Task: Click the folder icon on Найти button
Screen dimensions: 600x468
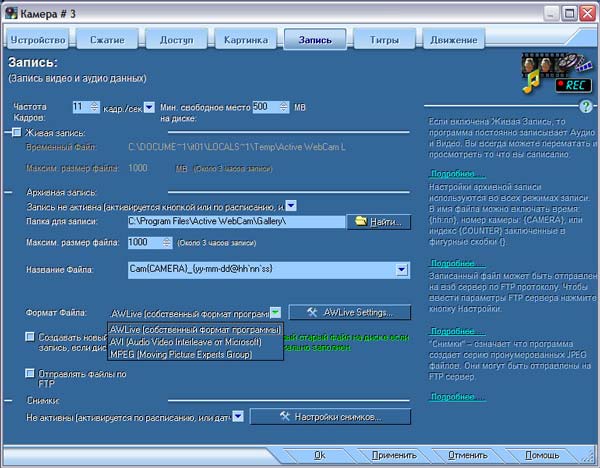Action: point(360,222)
